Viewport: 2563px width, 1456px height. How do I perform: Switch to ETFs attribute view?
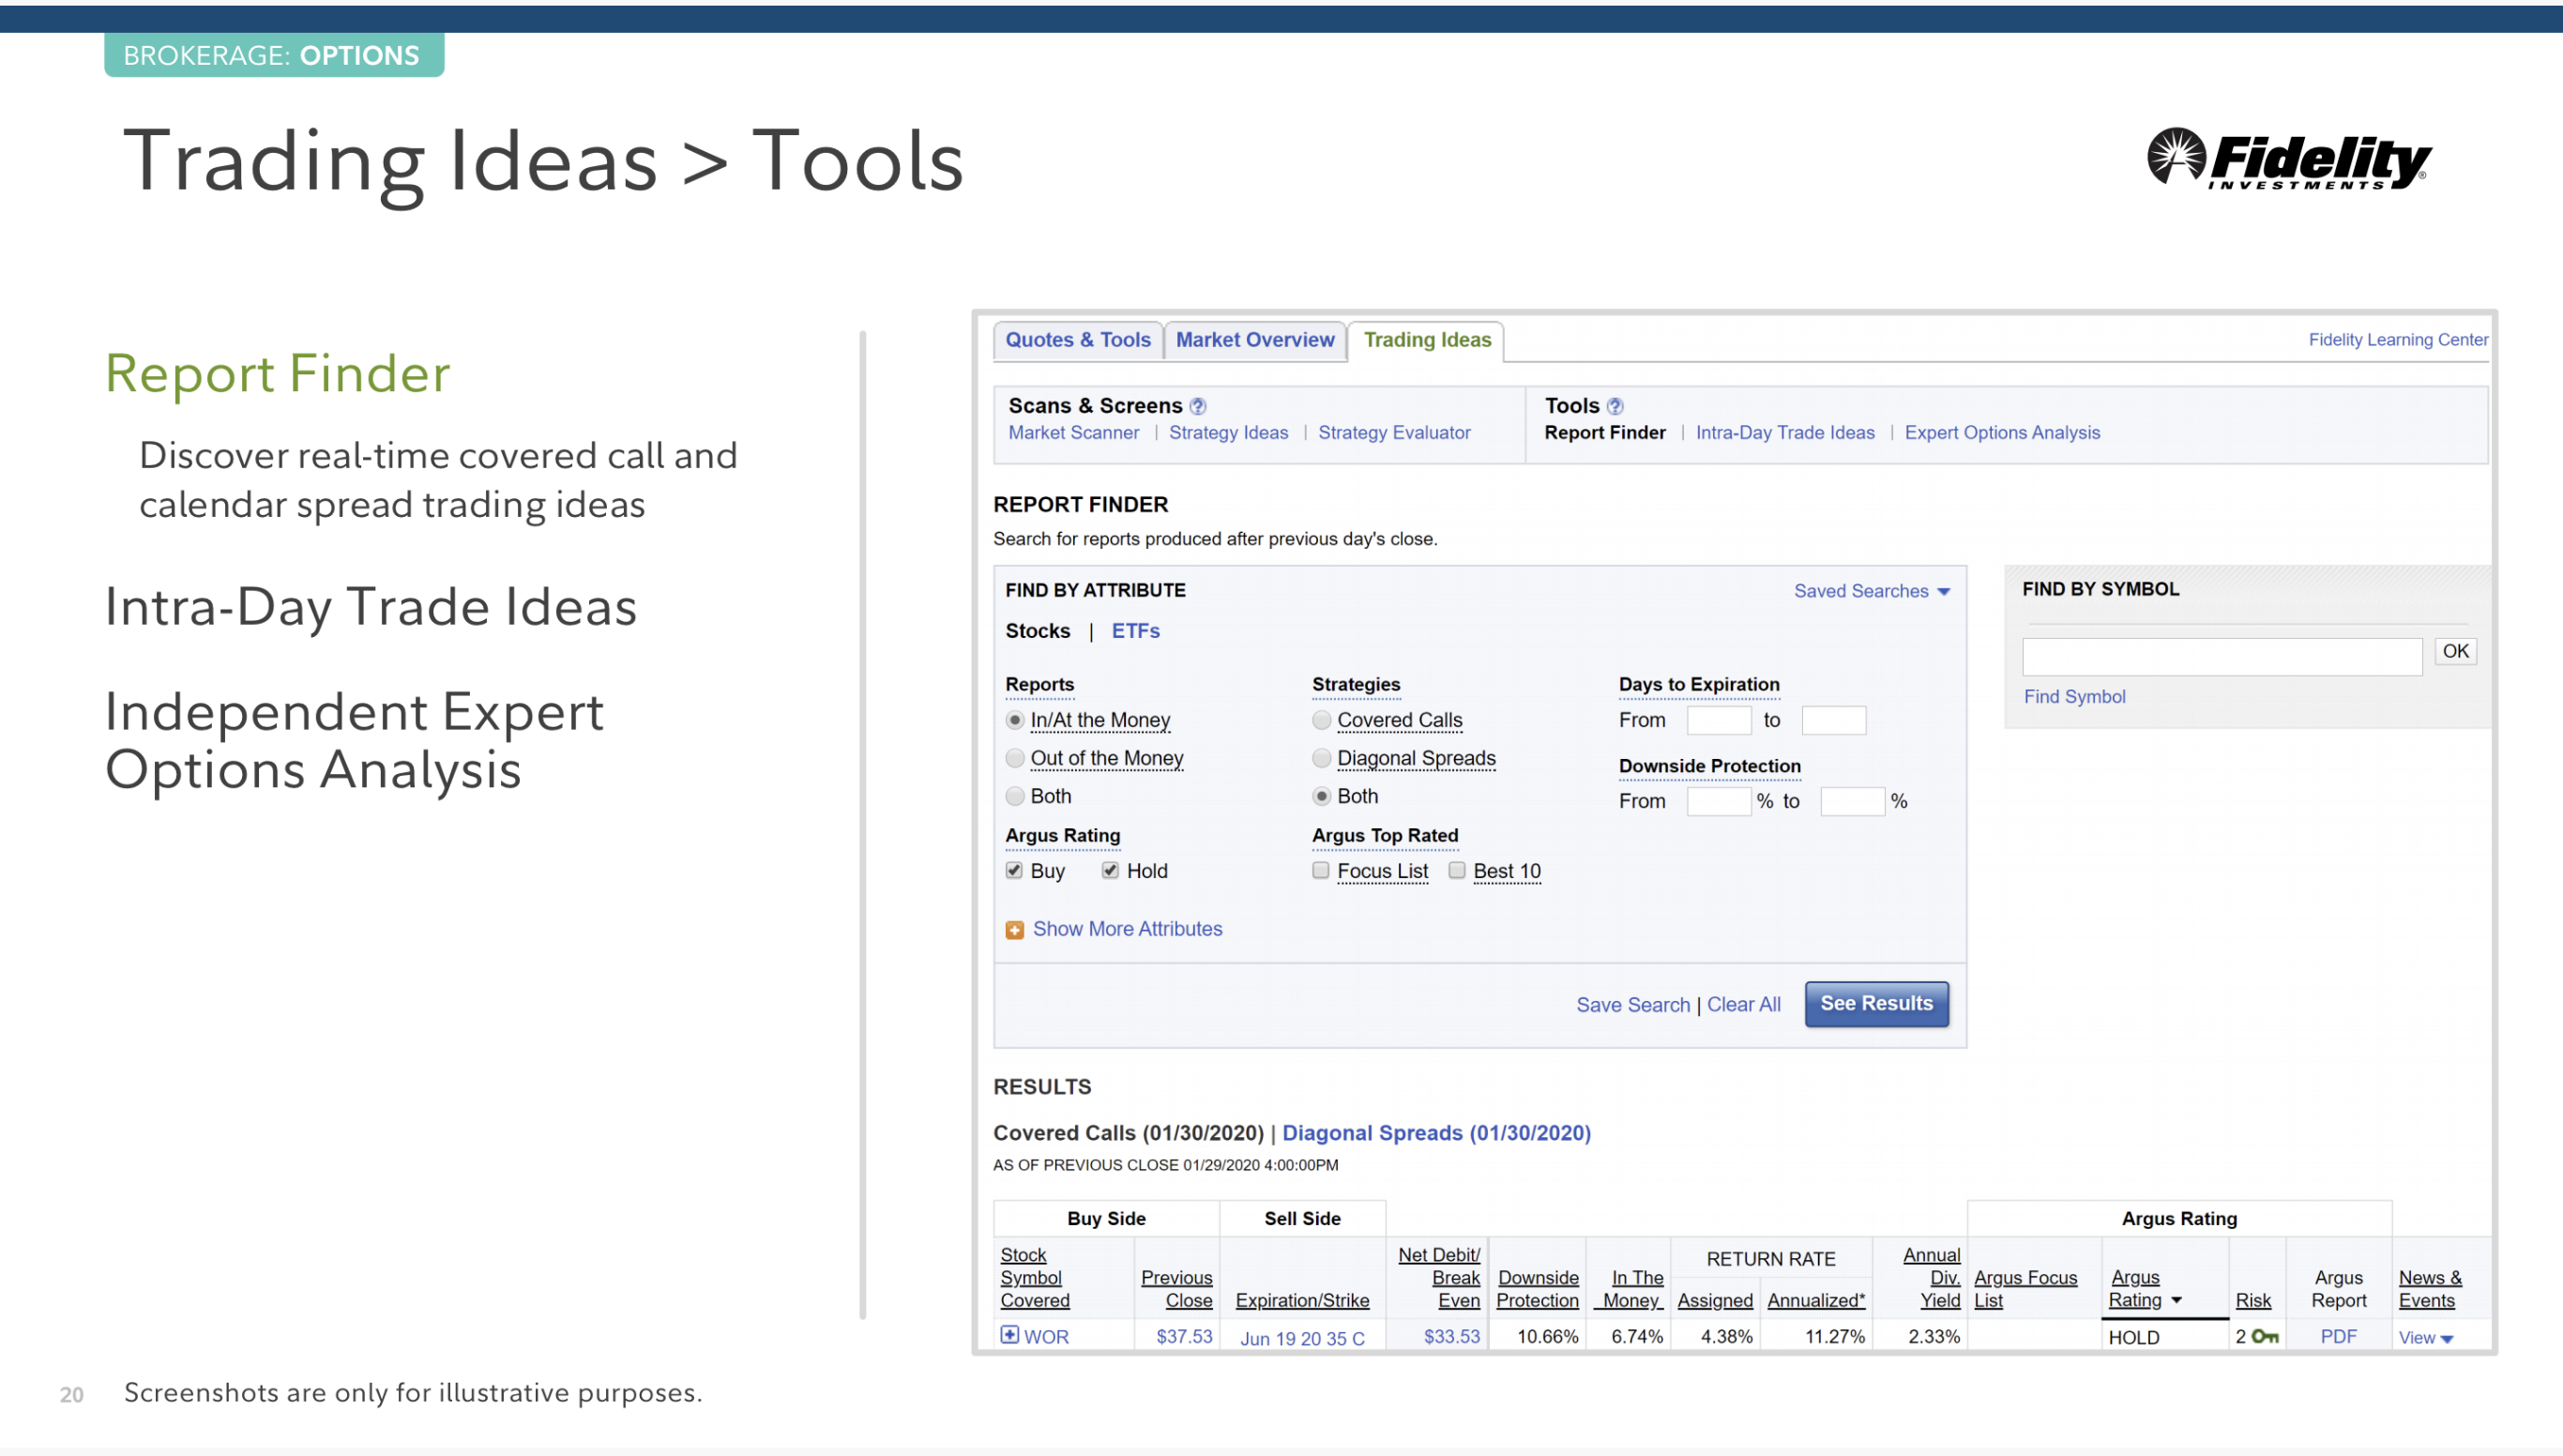(x=1136, y=631)
